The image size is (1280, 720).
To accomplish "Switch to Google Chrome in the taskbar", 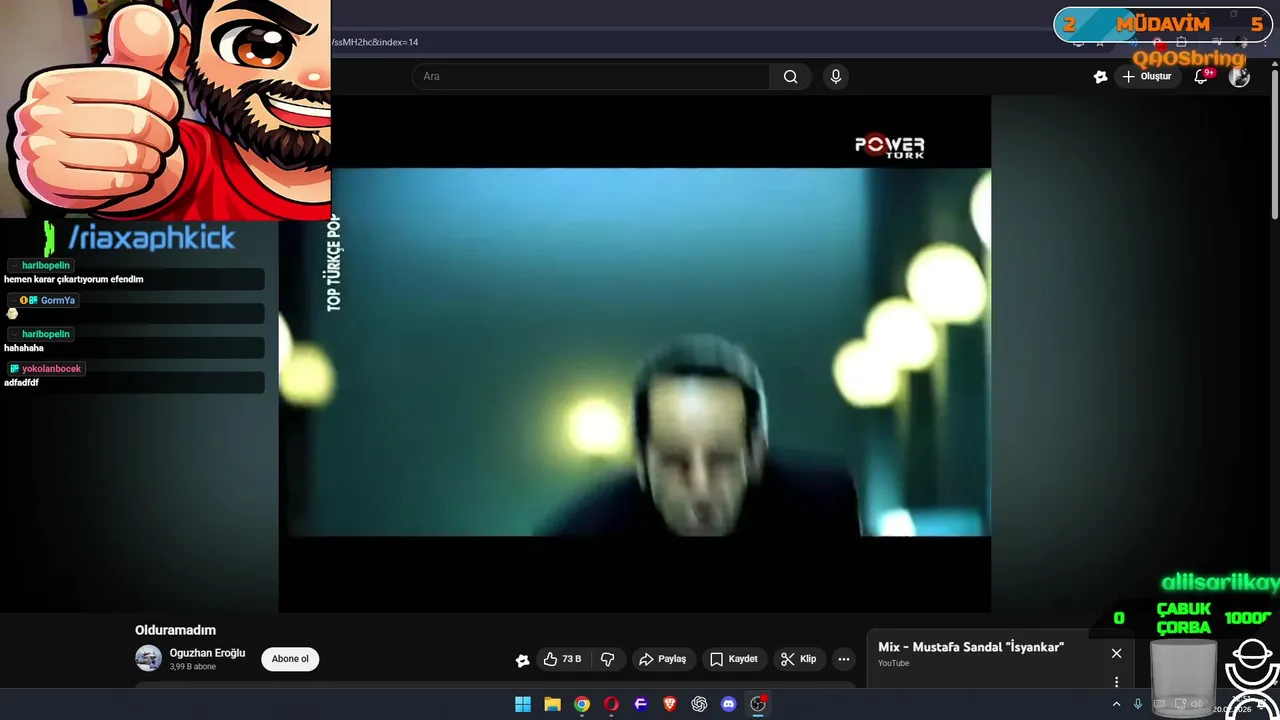I will (x=582, y=704).
